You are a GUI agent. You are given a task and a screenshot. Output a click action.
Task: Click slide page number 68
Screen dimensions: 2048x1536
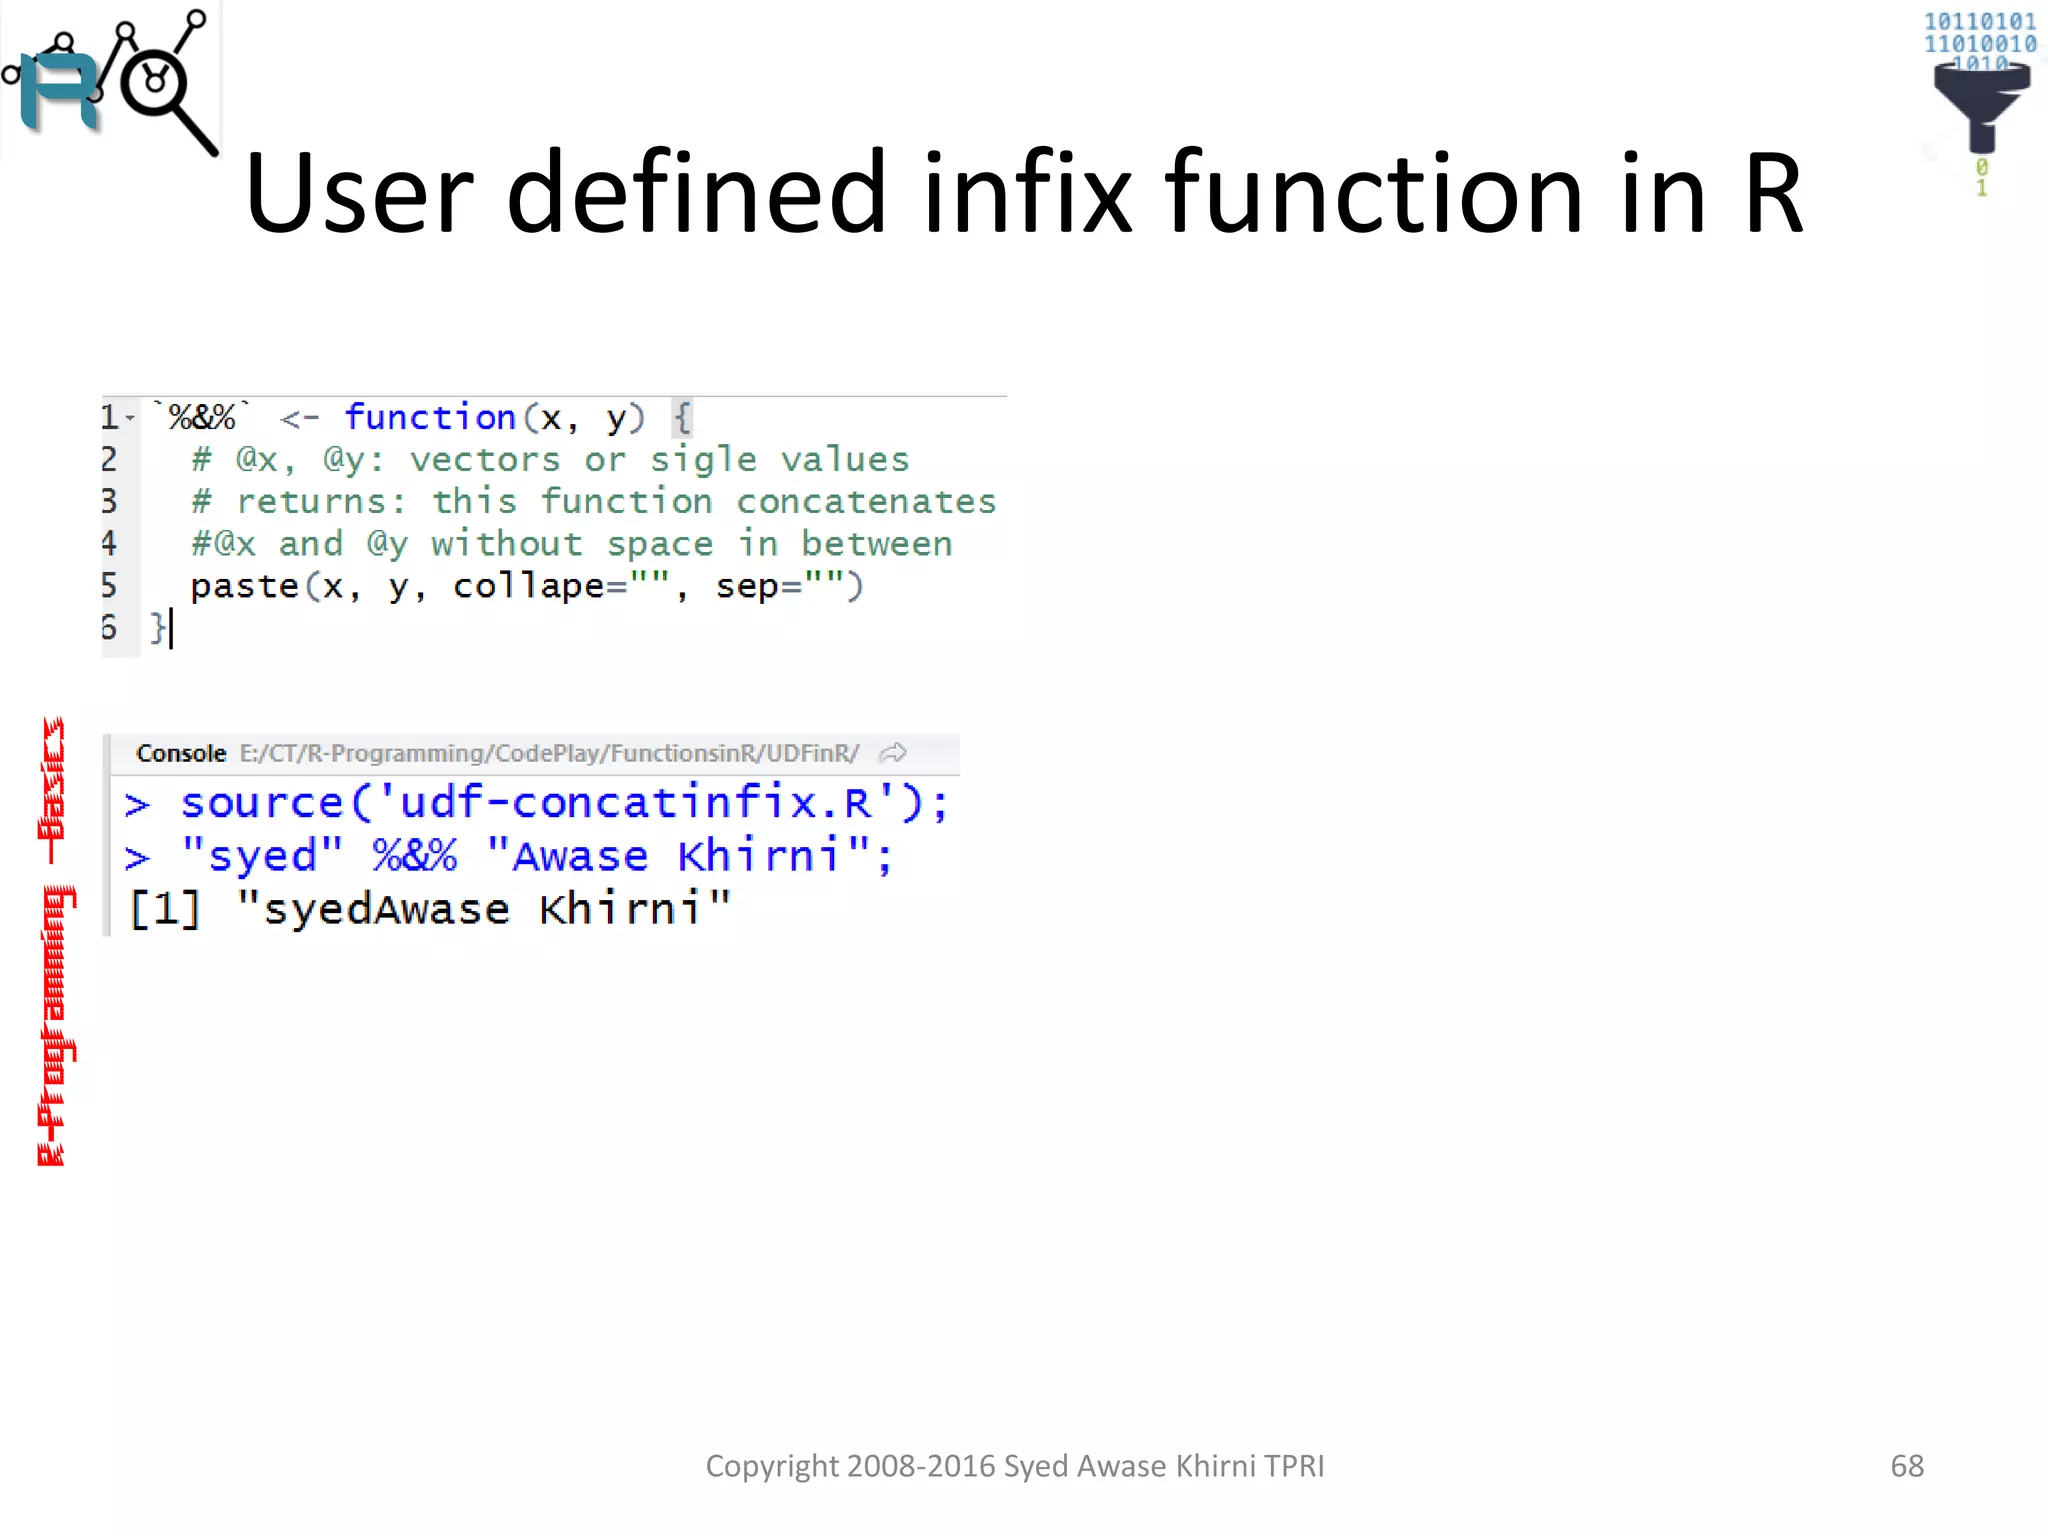1906,1465
